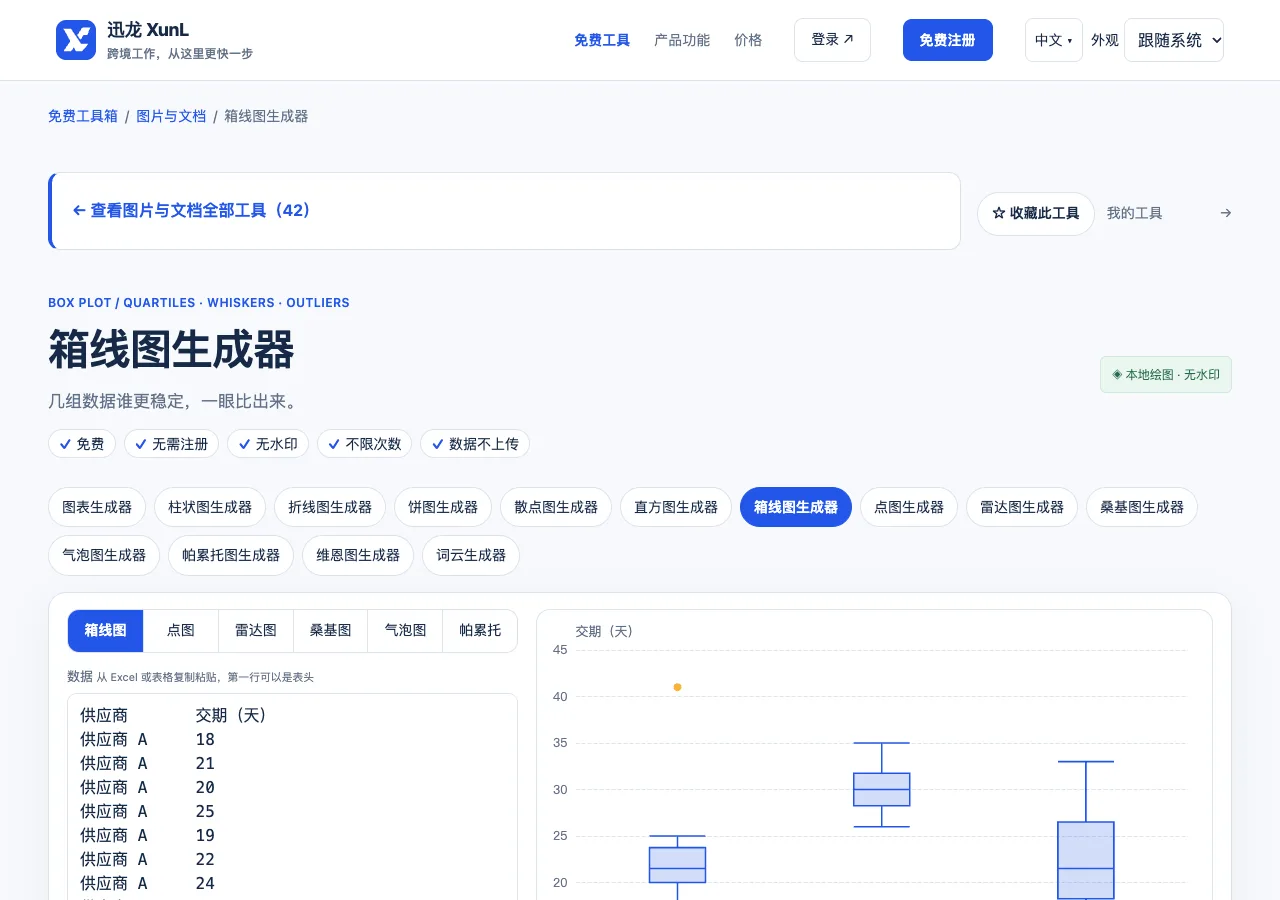1280x900 pixels.
Task: Open the 产品功能 nav item
Action: click(x=682, y=40)
